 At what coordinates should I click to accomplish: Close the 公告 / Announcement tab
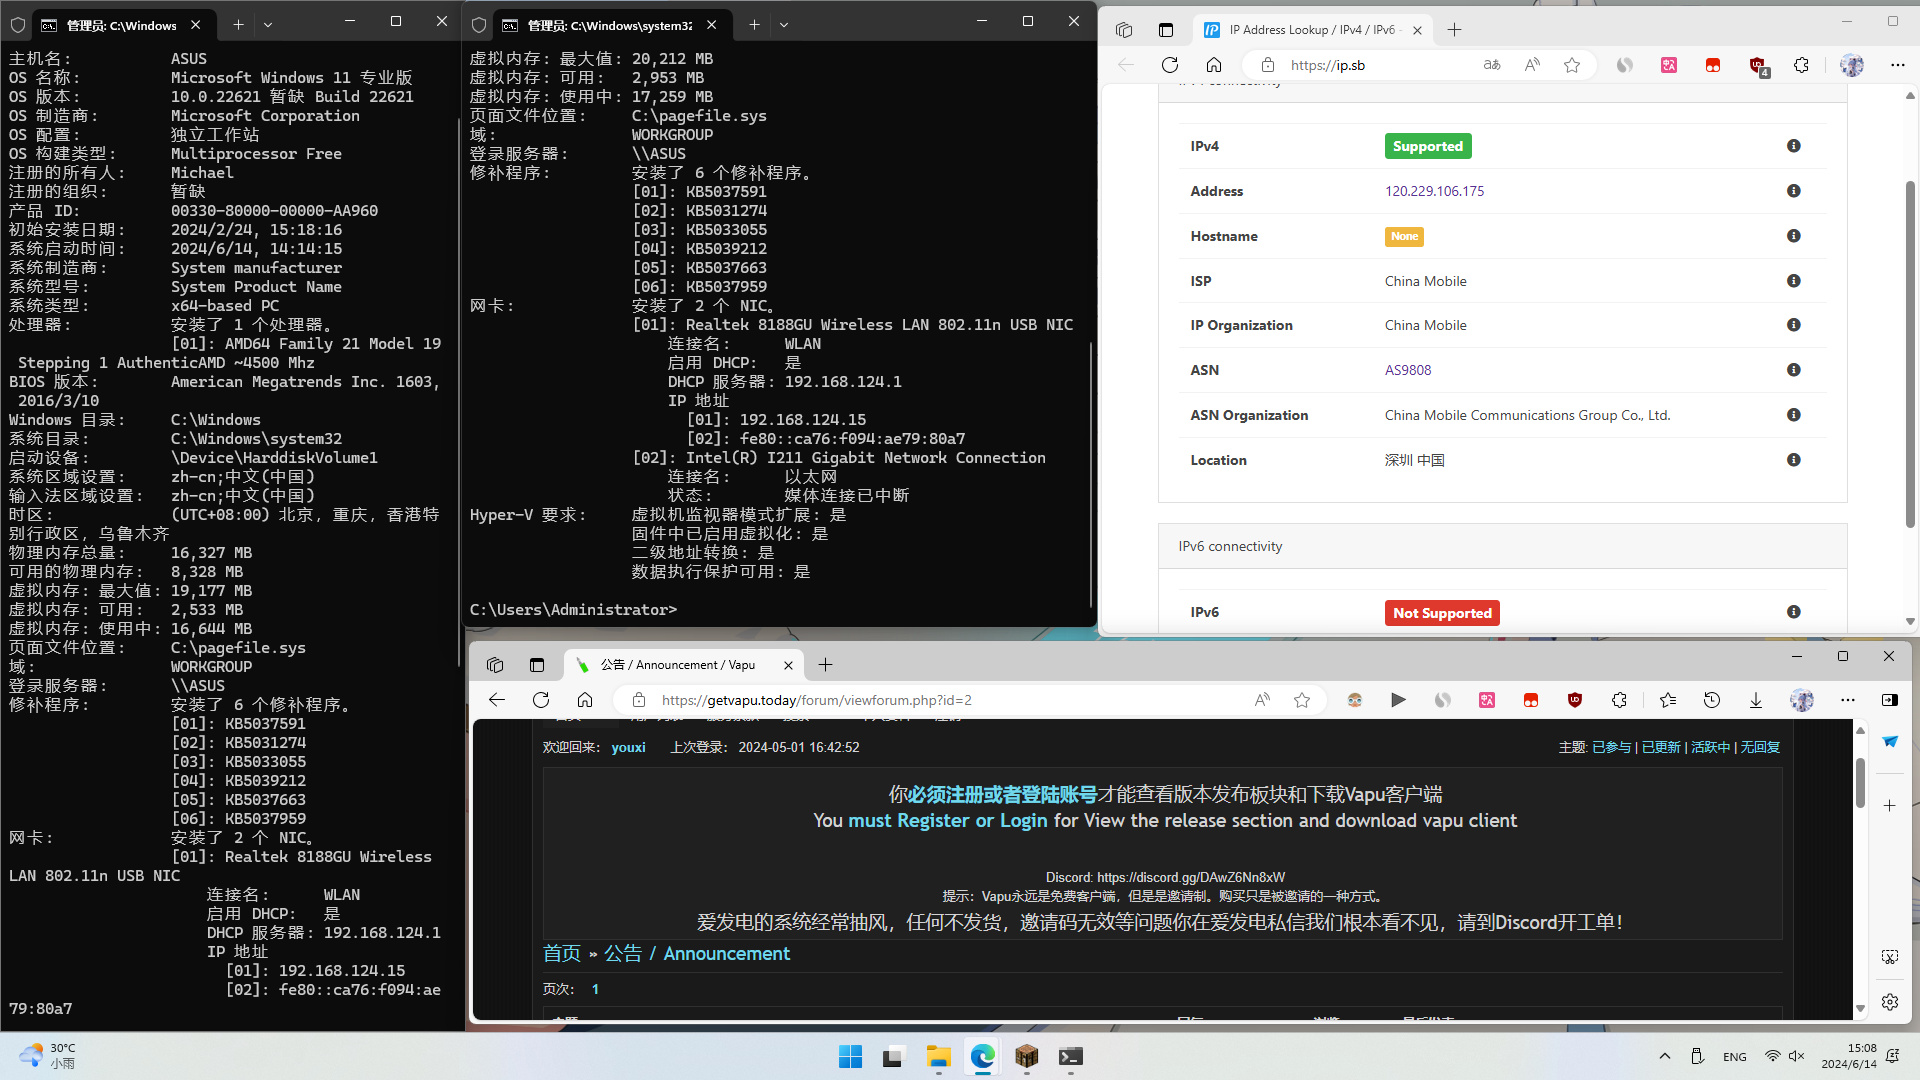788,665
